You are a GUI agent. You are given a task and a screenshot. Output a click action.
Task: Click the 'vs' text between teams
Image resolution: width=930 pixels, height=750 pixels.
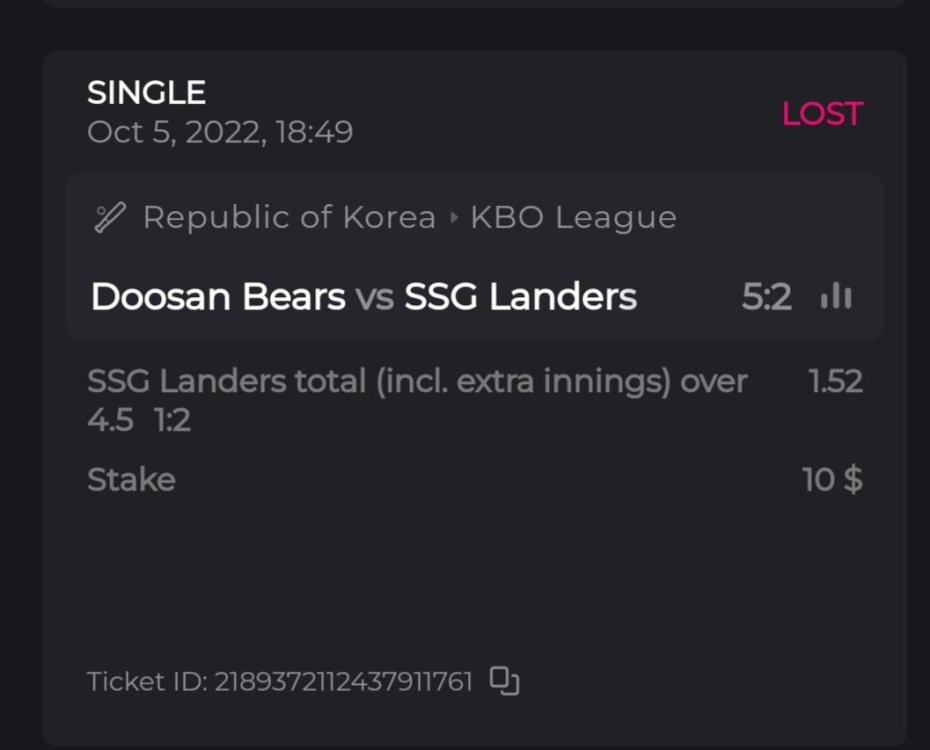pyautogui.click(x=374, y=297)
